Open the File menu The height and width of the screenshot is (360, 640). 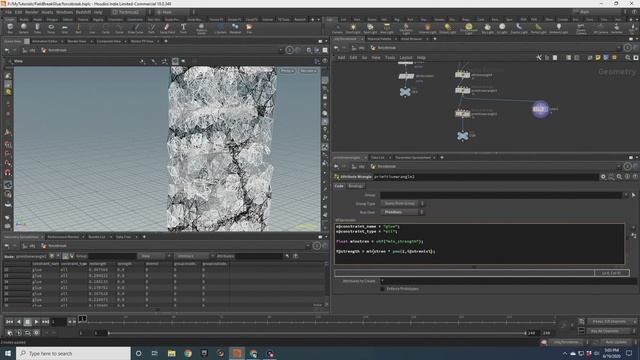tap(9, 12)
